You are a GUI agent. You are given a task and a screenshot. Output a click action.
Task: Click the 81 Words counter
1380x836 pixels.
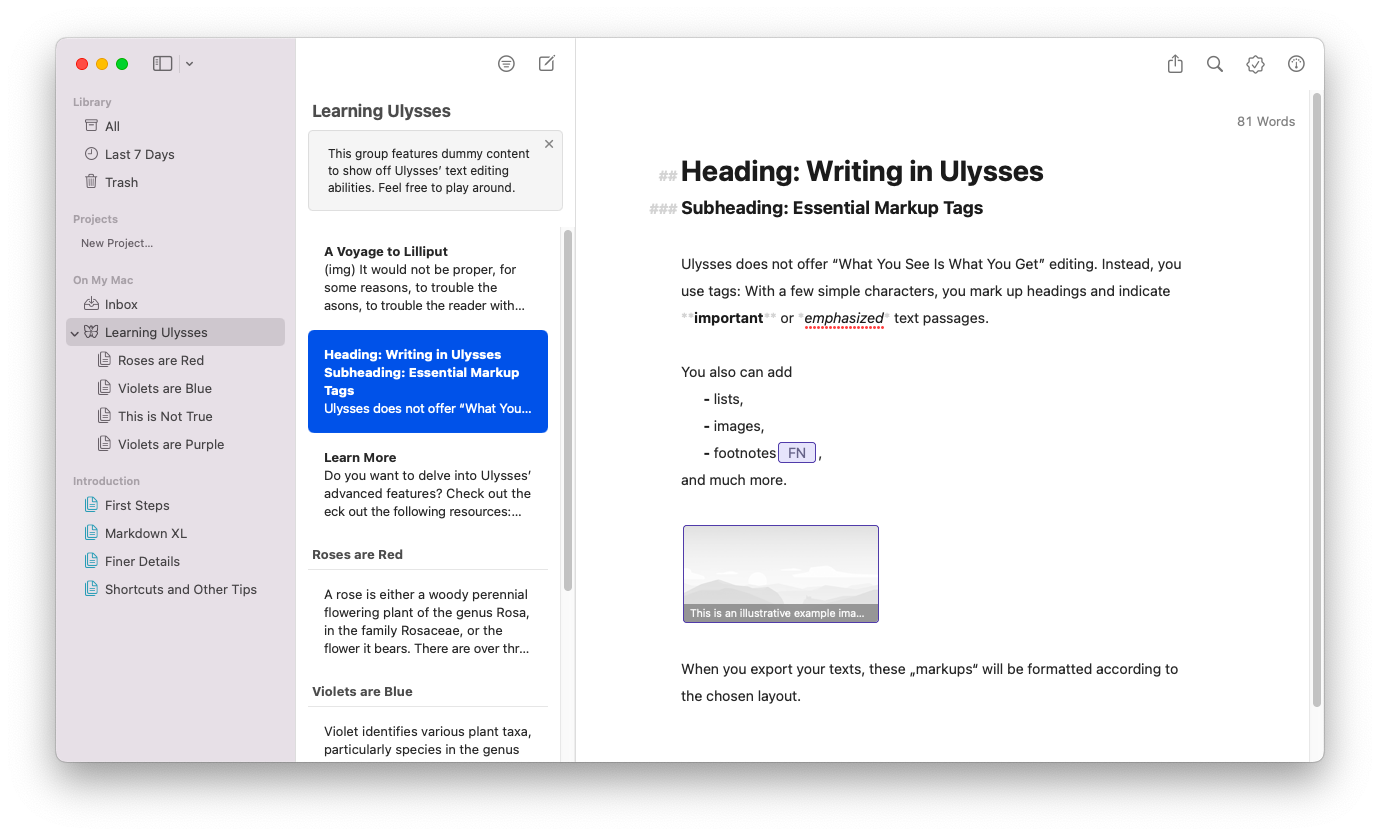(1266, 121)
